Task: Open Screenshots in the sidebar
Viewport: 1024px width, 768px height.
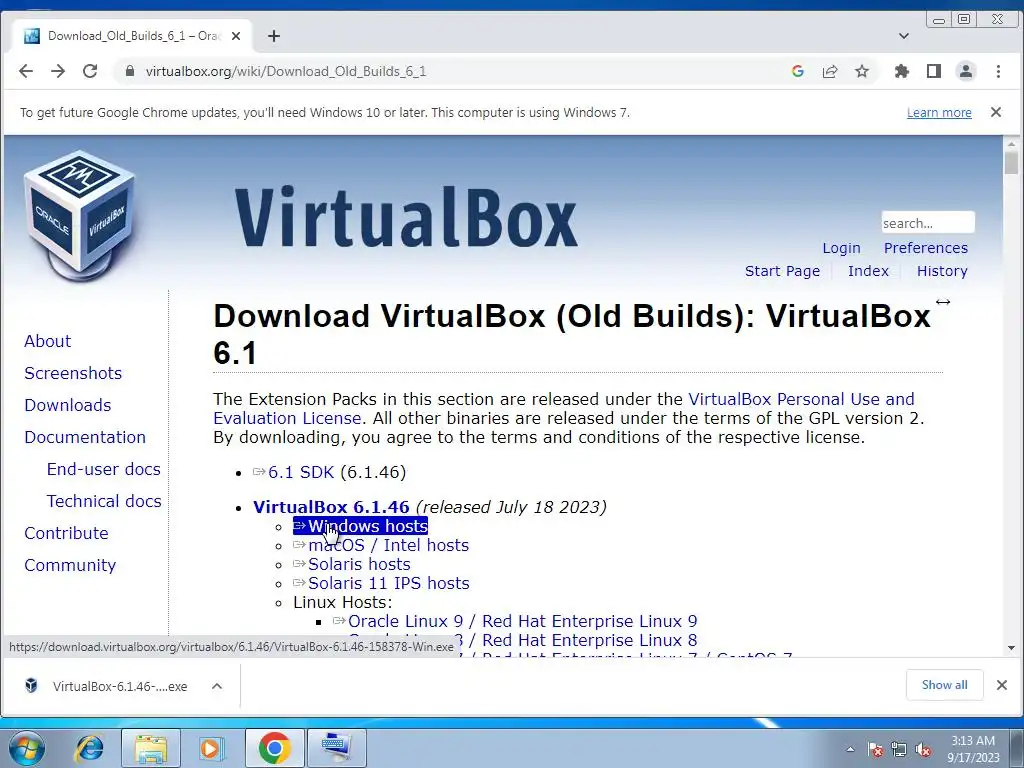Action: click(x=73, y=373)
